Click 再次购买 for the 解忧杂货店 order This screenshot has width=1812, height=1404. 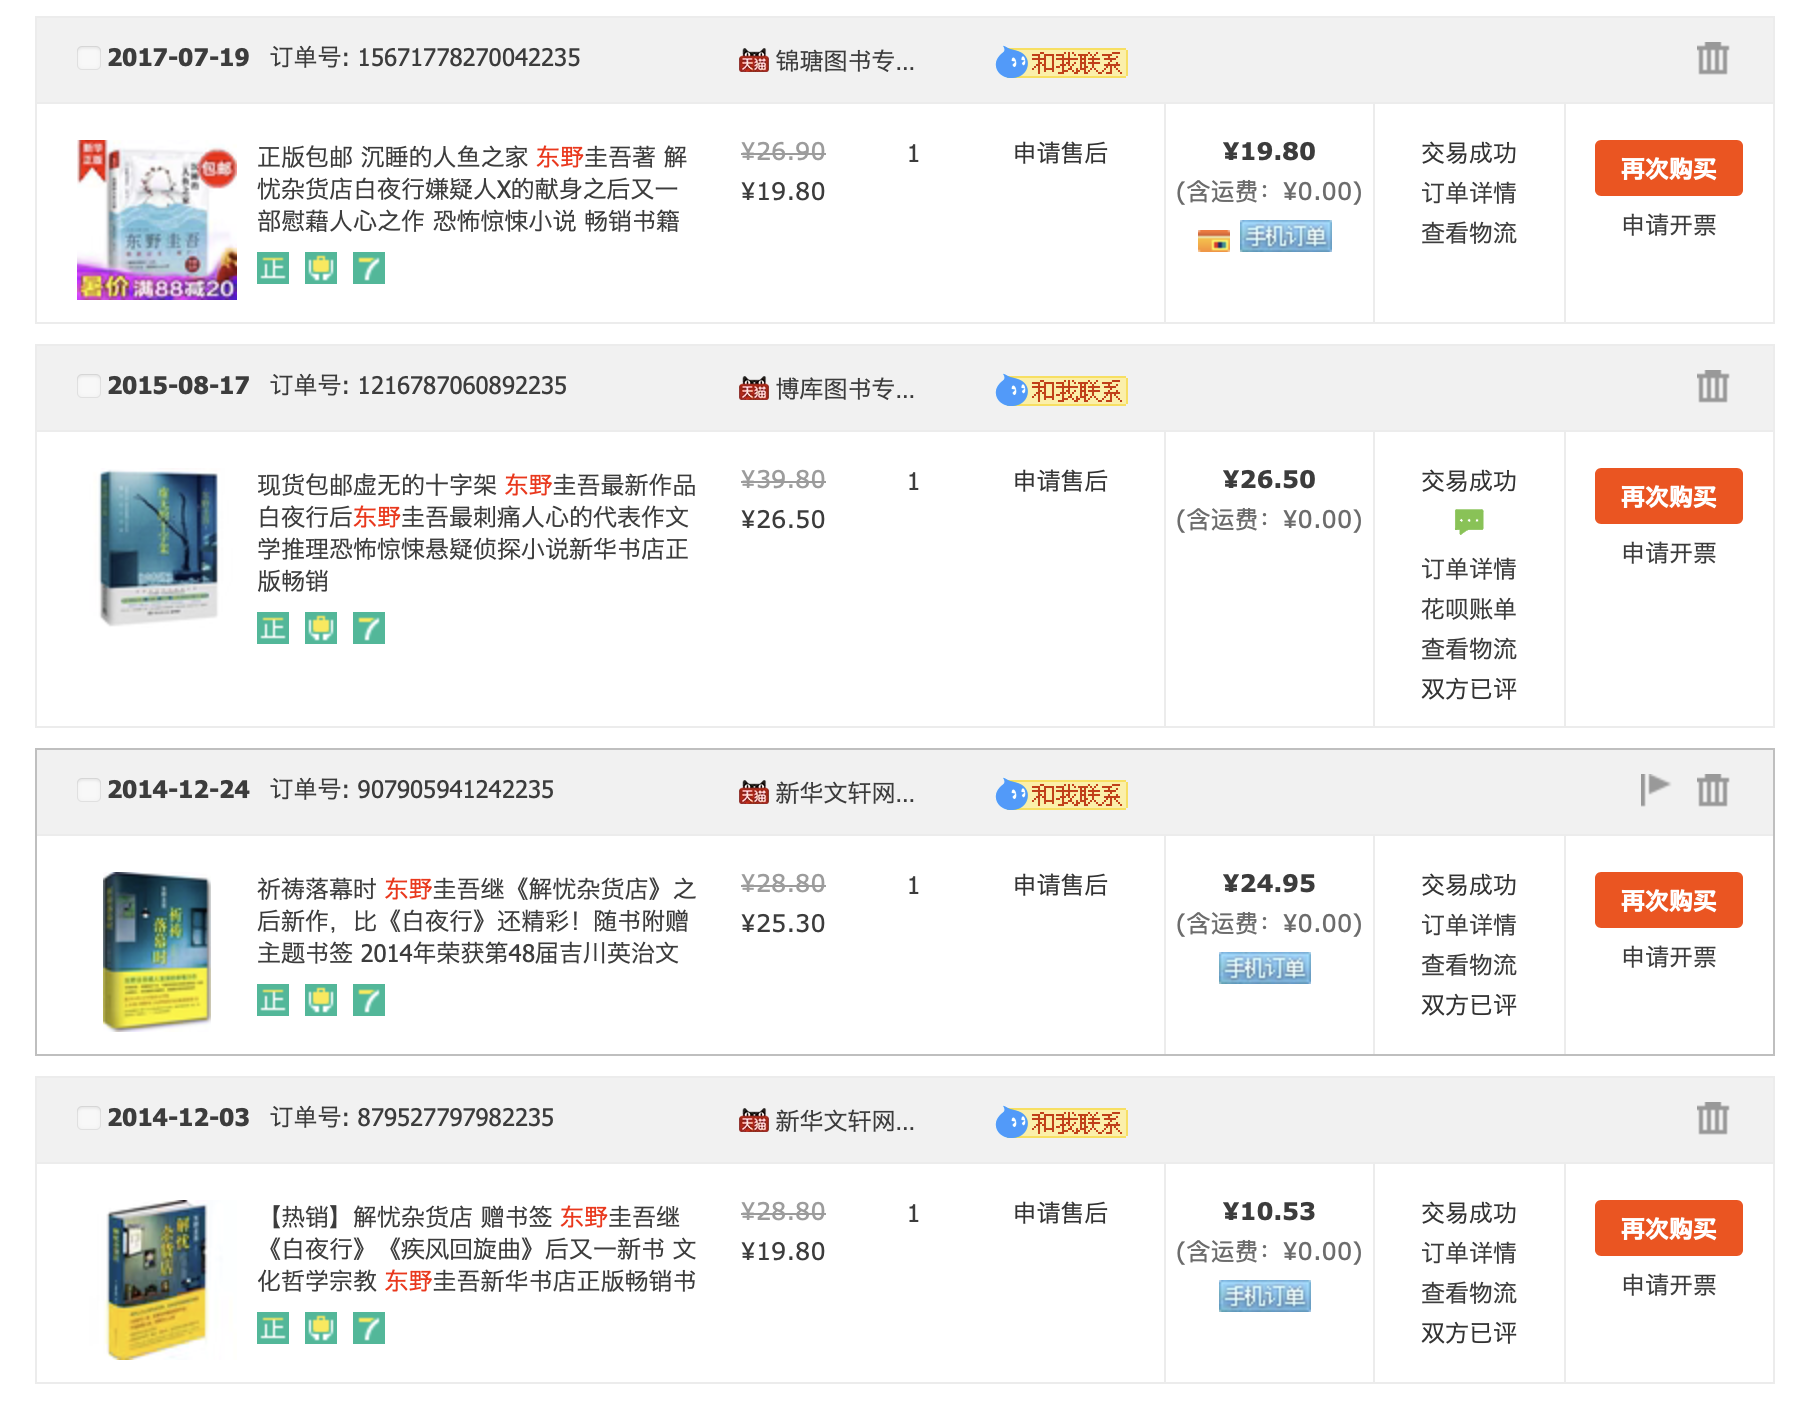coord(1668,1228)
